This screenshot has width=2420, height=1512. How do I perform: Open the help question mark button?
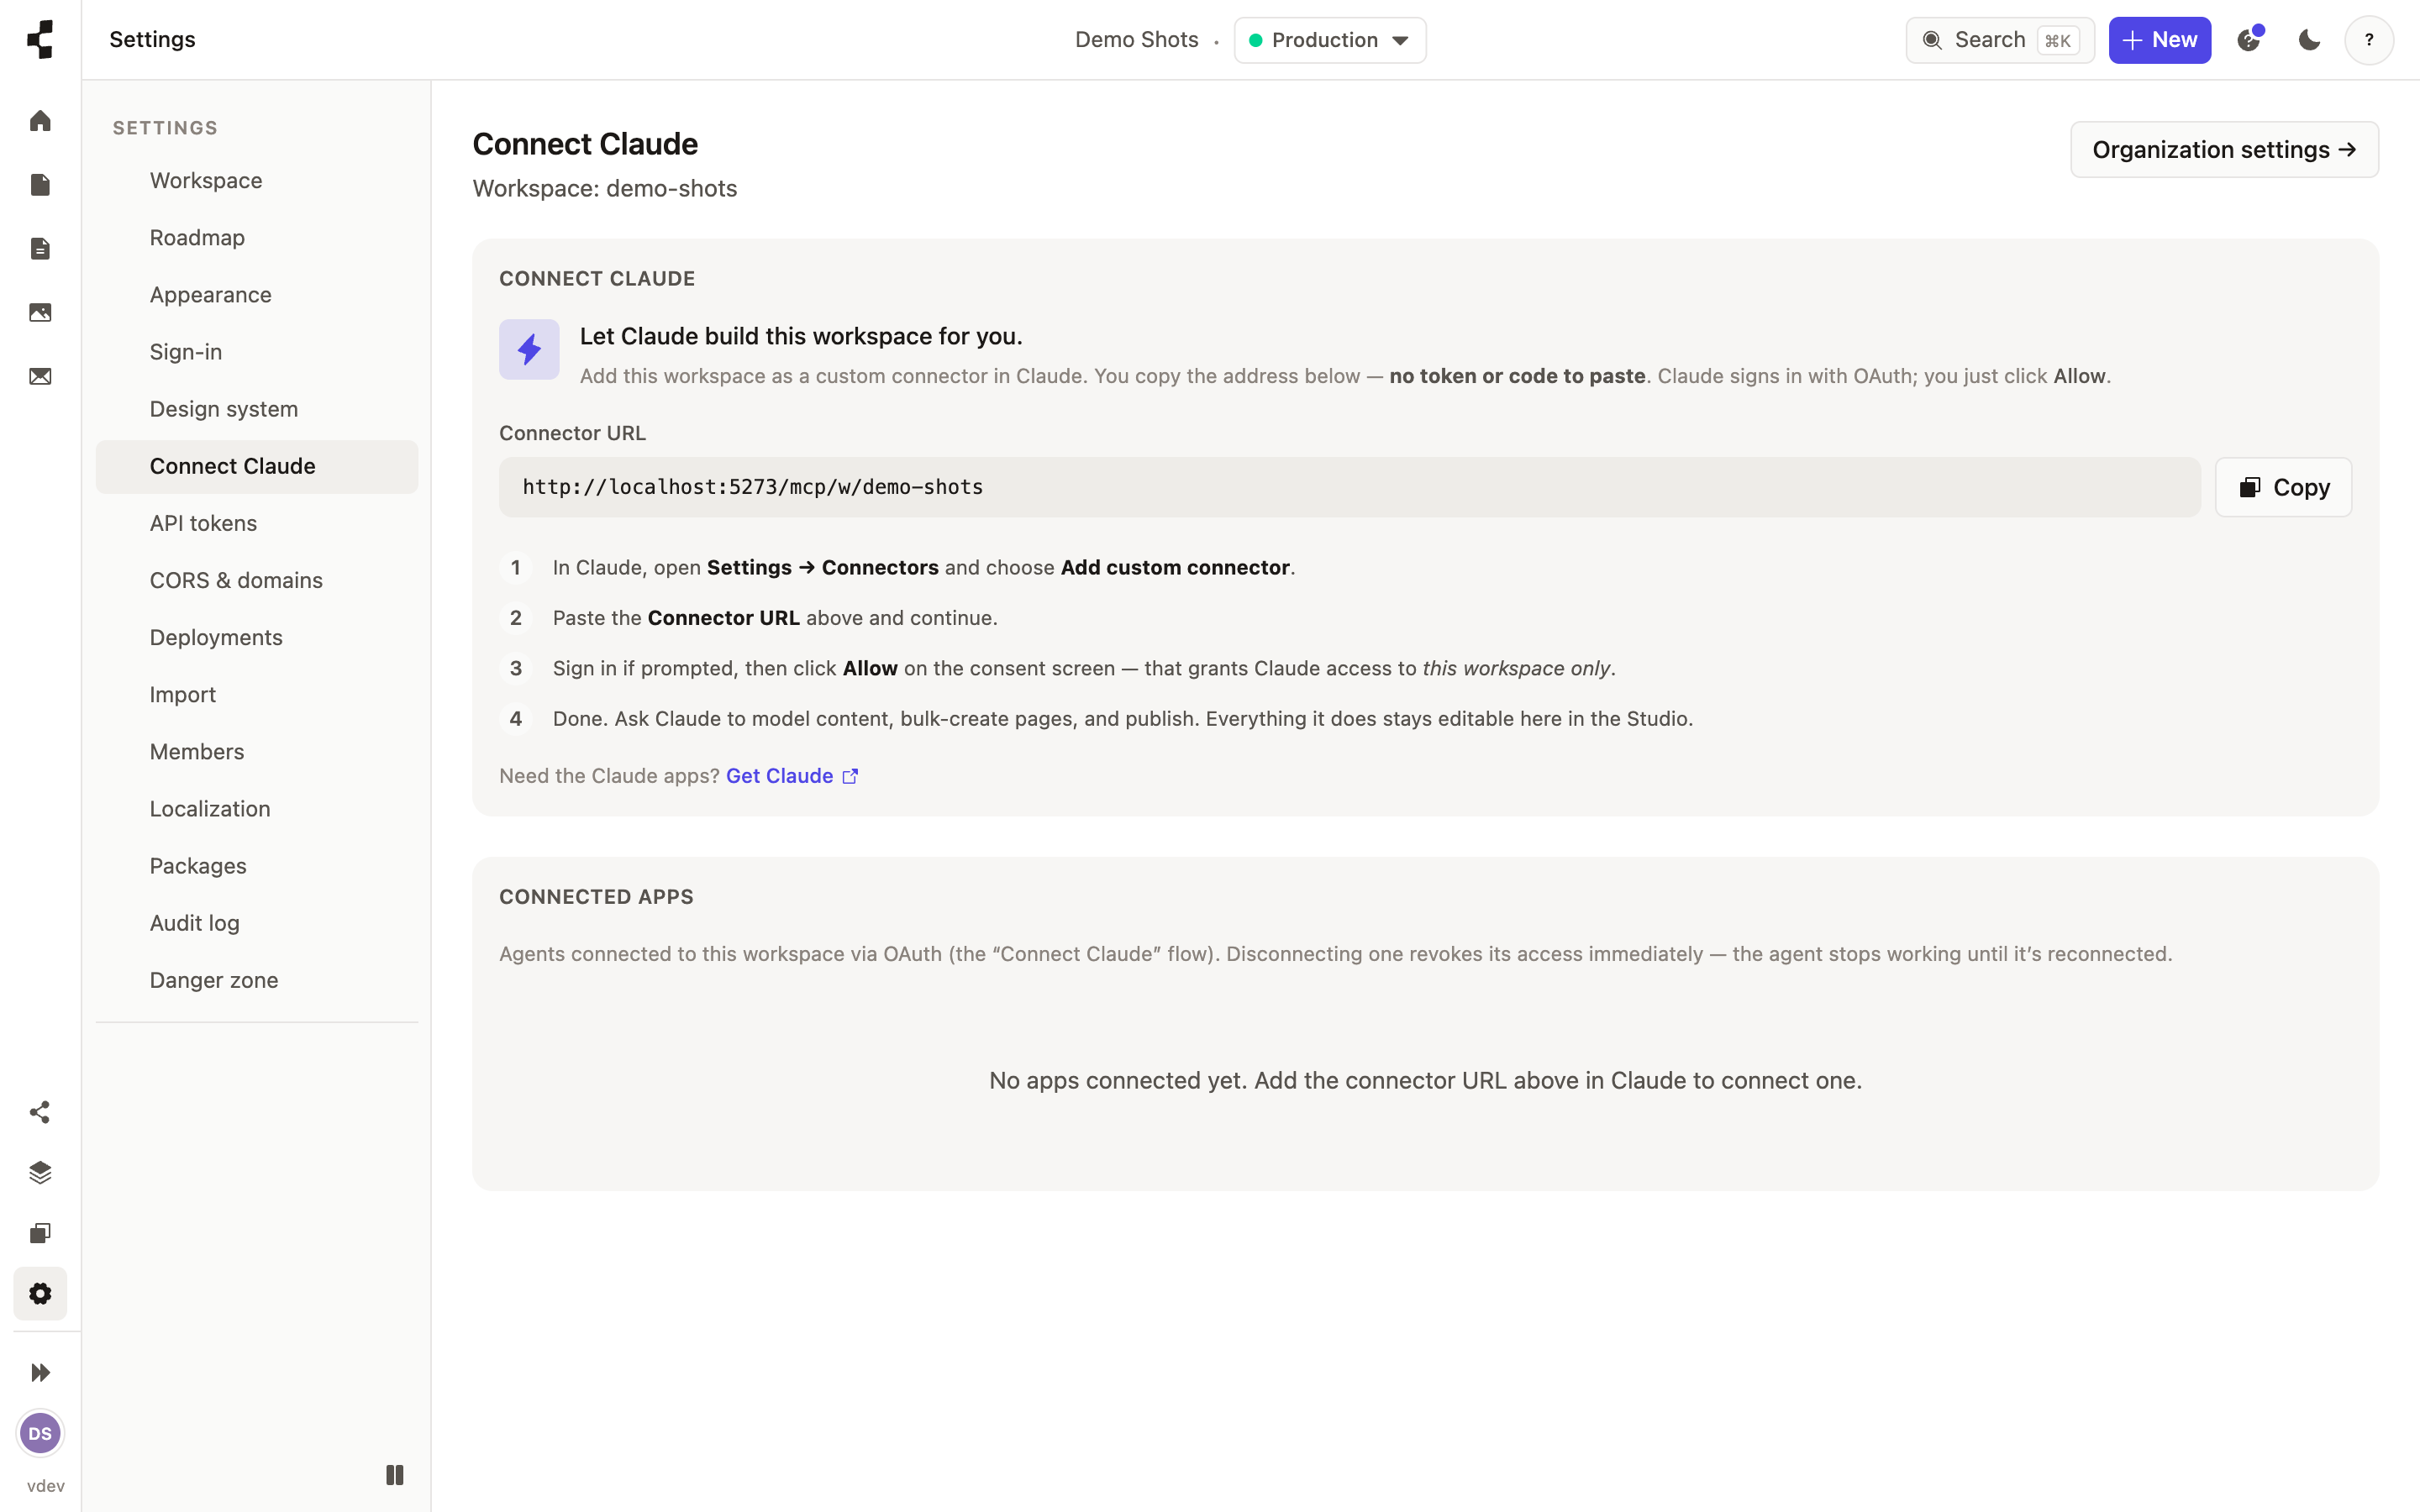[2369, 40]
